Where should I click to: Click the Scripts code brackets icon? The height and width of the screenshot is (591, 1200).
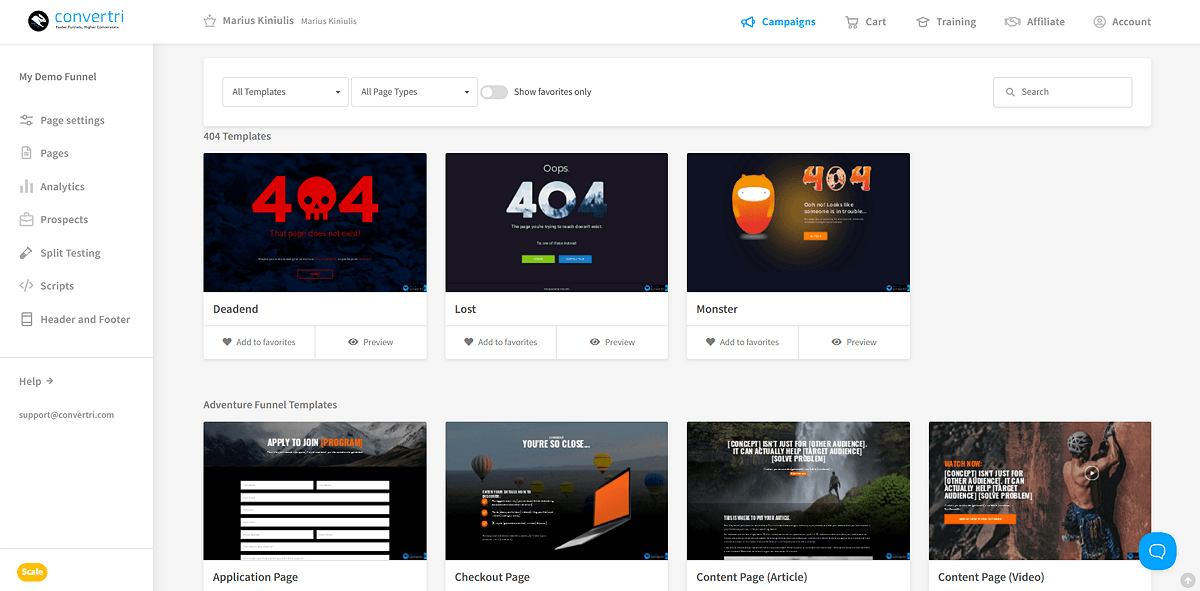pyautogui.click(x=26, y=286)
